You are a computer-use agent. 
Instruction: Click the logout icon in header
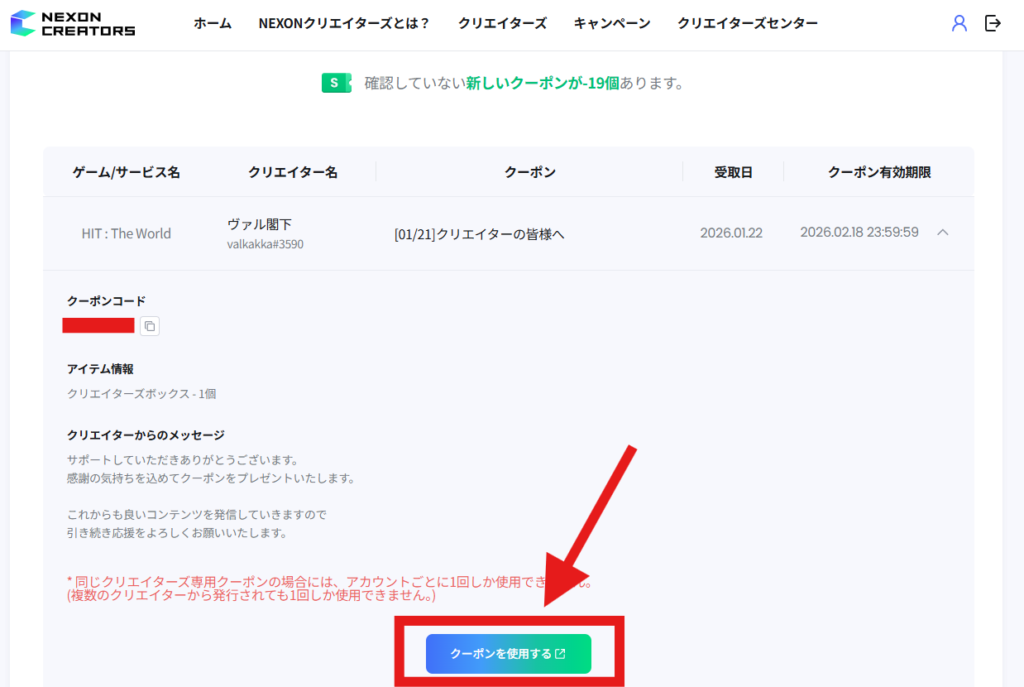(993, 23)
